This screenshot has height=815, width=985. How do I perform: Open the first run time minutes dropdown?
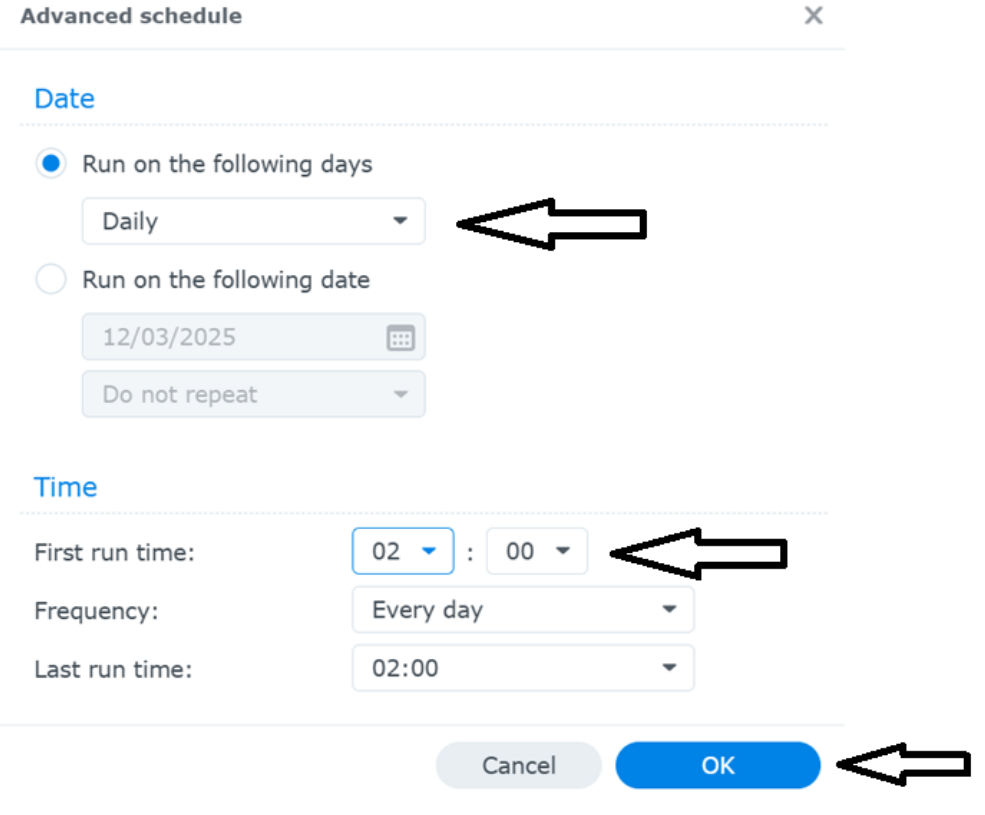click(537, 551)
